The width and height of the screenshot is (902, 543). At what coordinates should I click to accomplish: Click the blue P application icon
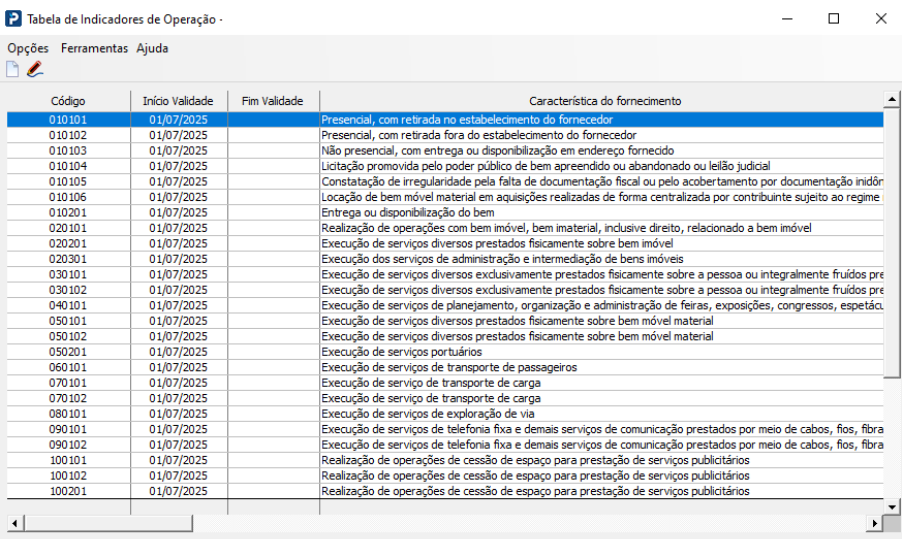[x=13, y=18]
